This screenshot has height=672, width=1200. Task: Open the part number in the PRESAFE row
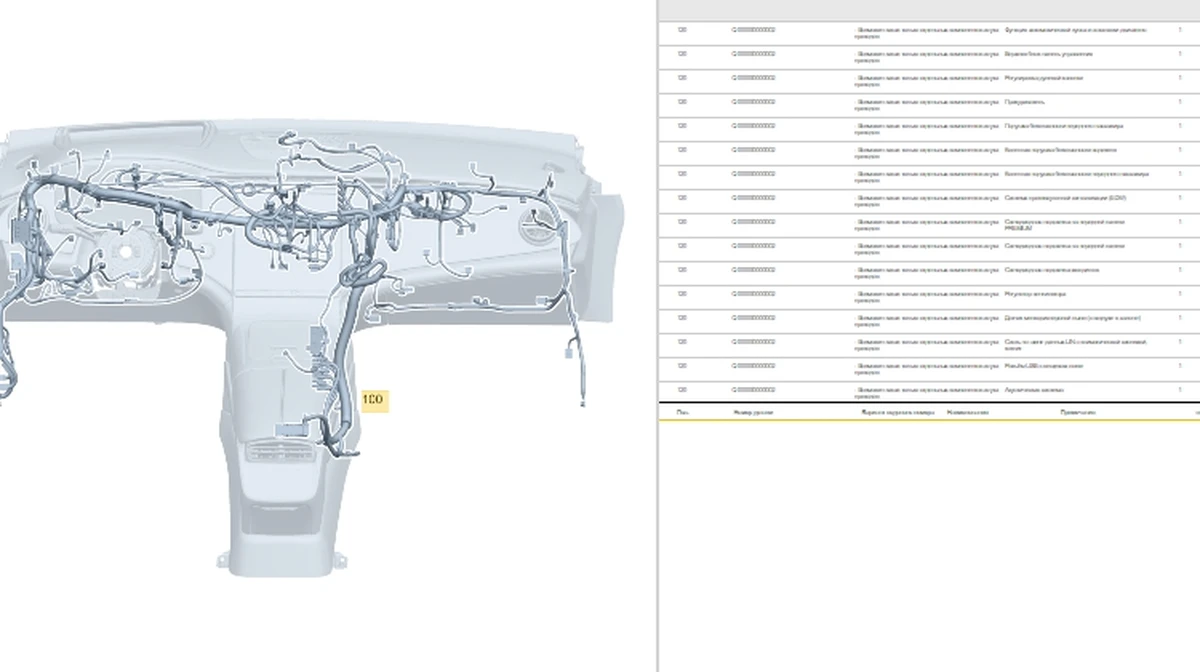[753, 222]
